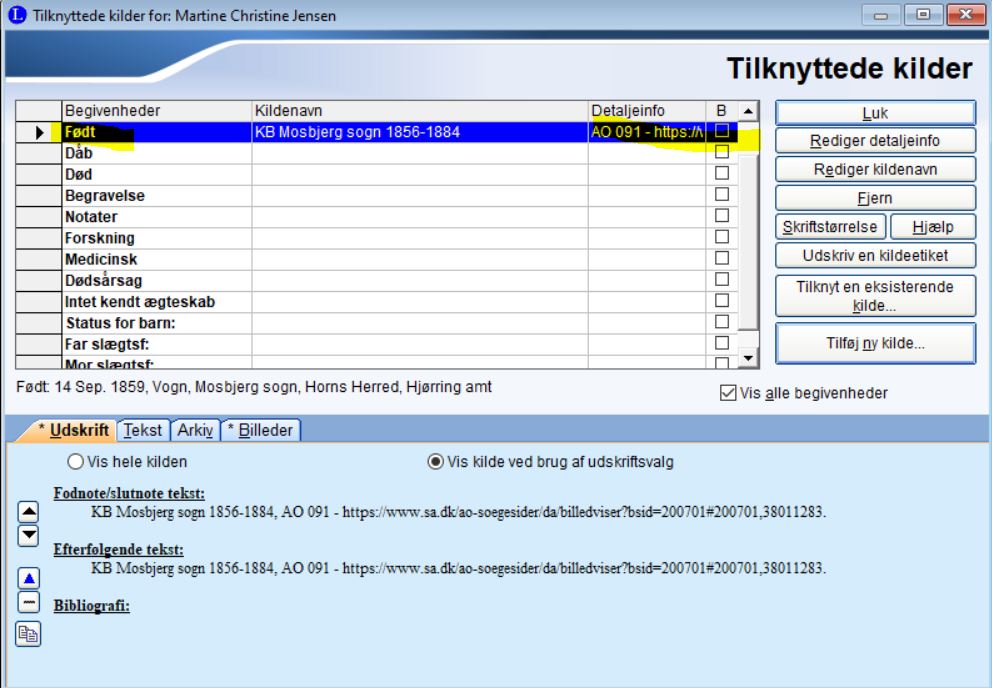Toggle the B checkbox in the Født row

pyautogui.click(x=722, y=131)
